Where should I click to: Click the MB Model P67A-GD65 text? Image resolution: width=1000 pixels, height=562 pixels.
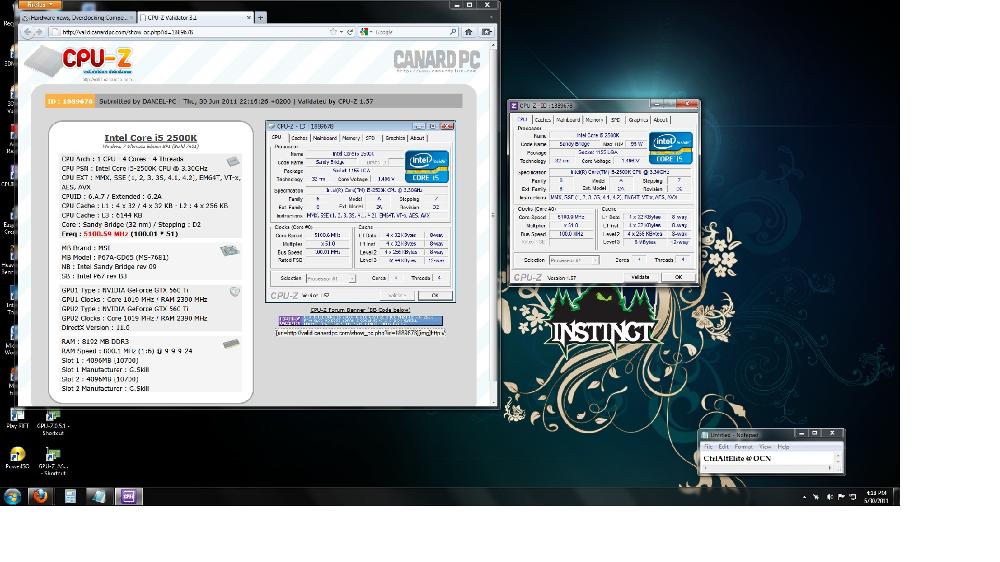tap(115, 257)
